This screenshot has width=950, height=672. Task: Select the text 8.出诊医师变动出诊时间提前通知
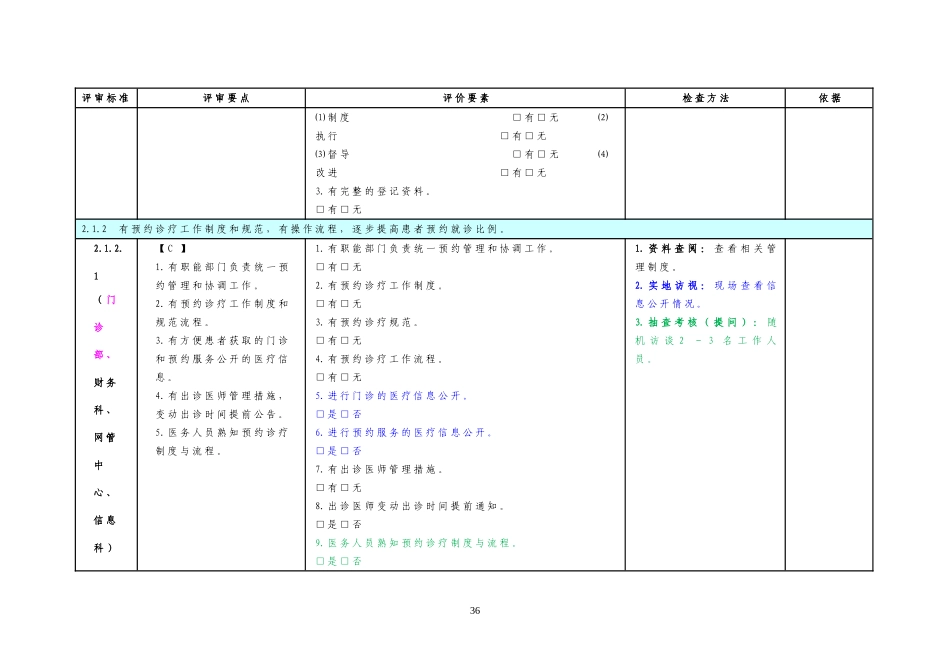(410, 506)
